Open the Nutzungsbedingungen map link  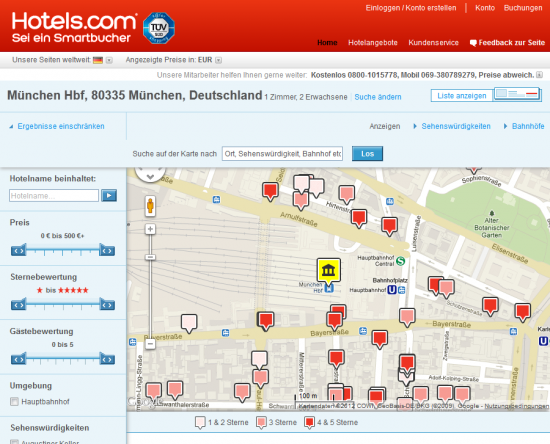516,406
